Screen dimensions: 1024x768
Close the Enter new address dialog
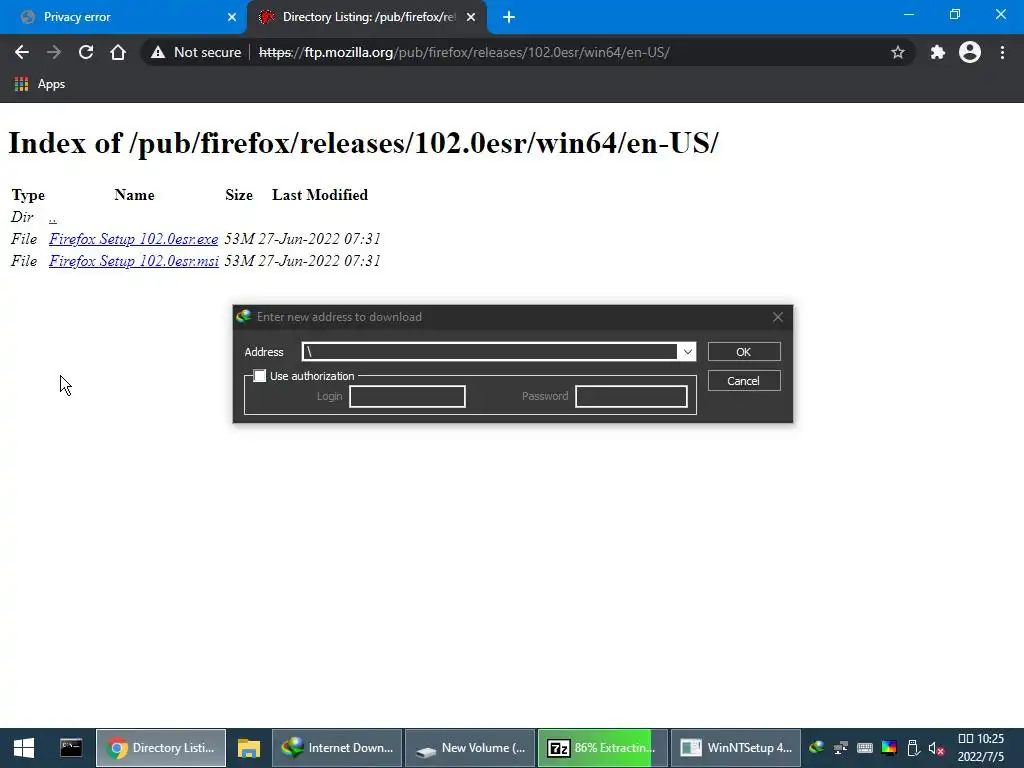point(777,317)
